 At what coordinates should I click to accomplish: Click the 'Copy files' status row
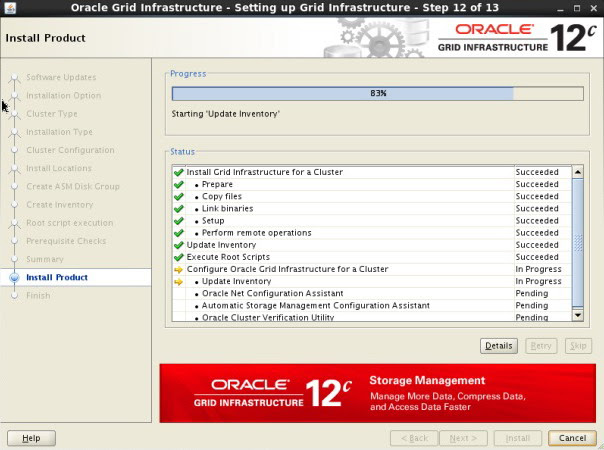pos(372,196)
